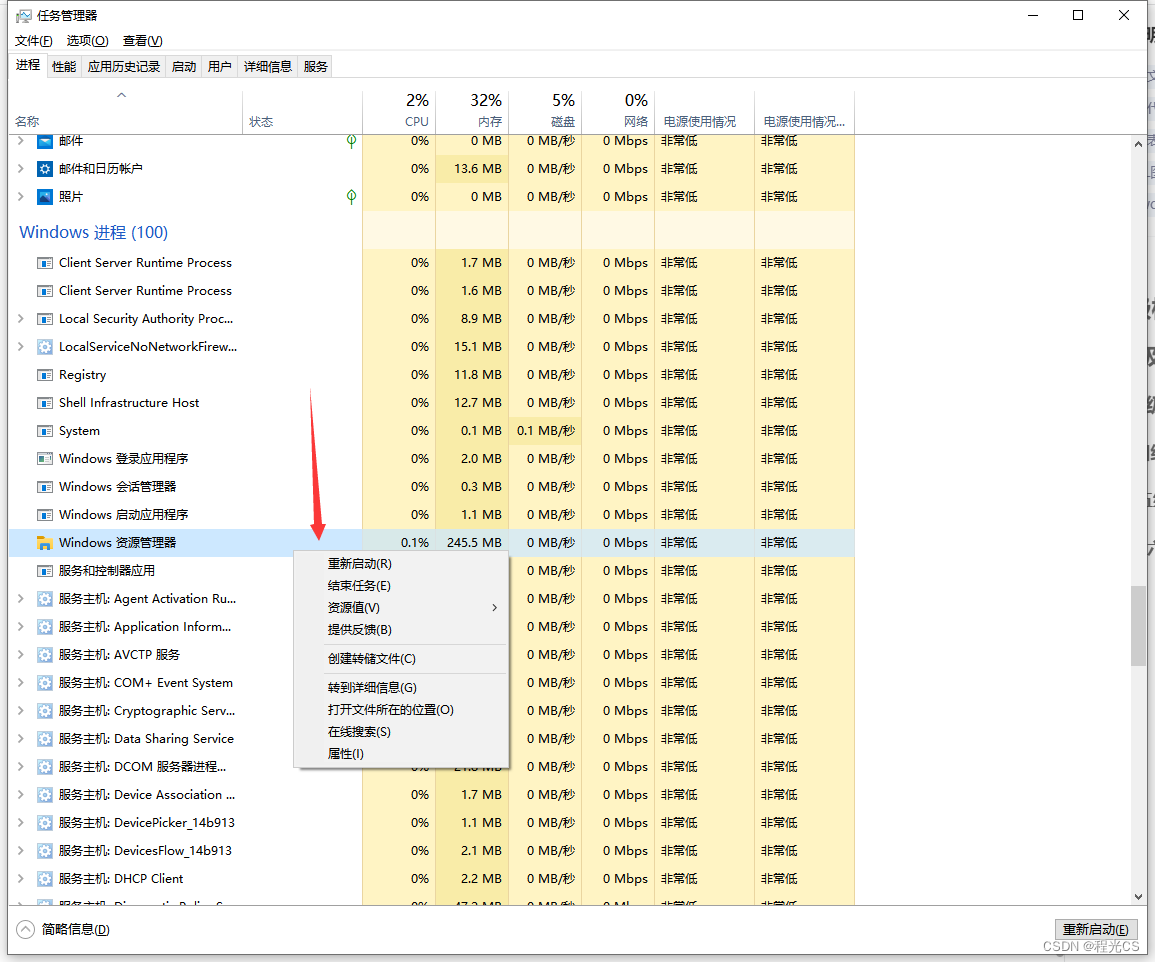Click the Registry process icon
This screenshot has height=962, width=1155.
tap(45, 375)
